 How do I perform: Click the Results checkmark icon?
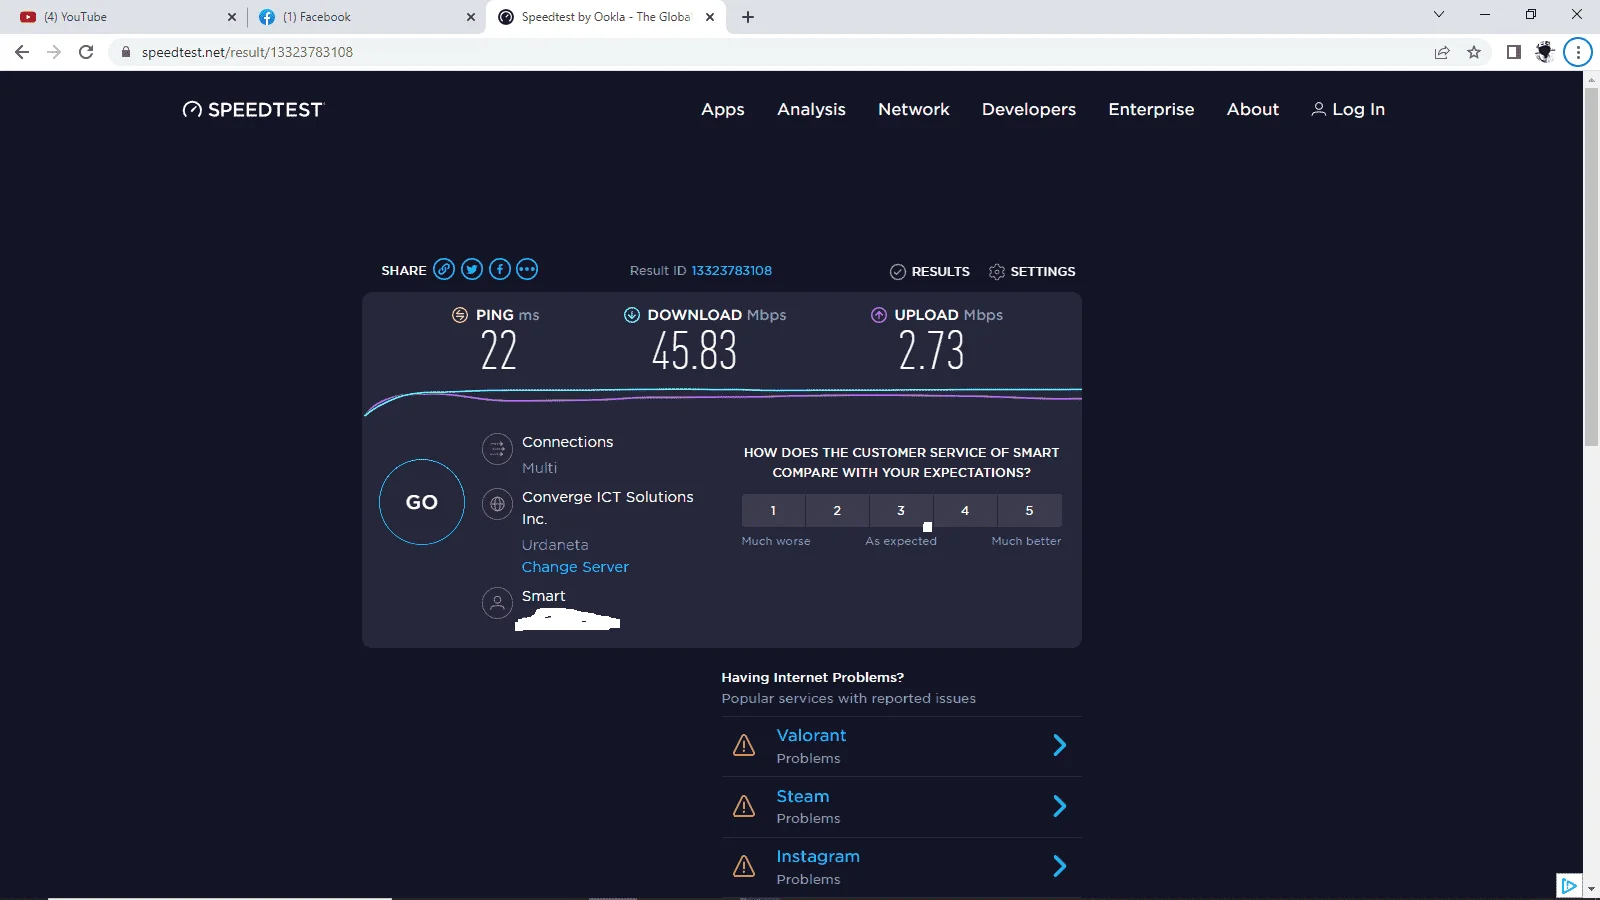(x=898, y=272)
